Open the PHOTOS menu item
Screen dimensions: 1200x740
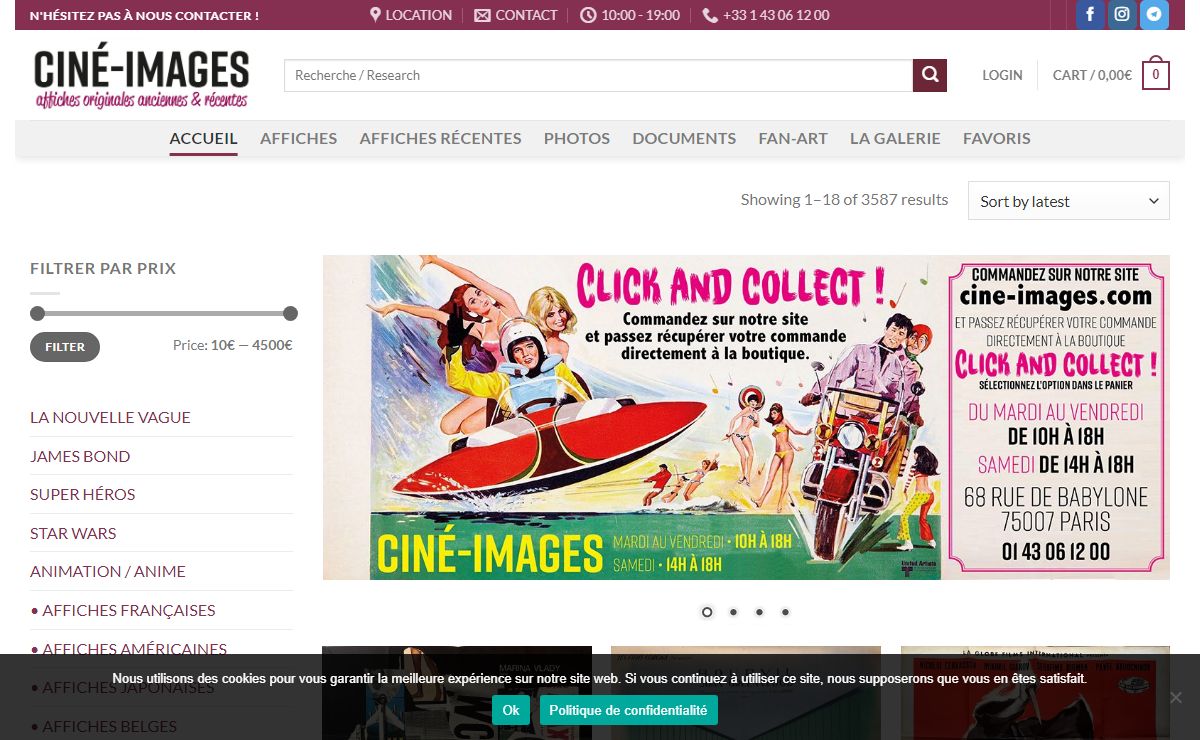click(x=577, y=139)
